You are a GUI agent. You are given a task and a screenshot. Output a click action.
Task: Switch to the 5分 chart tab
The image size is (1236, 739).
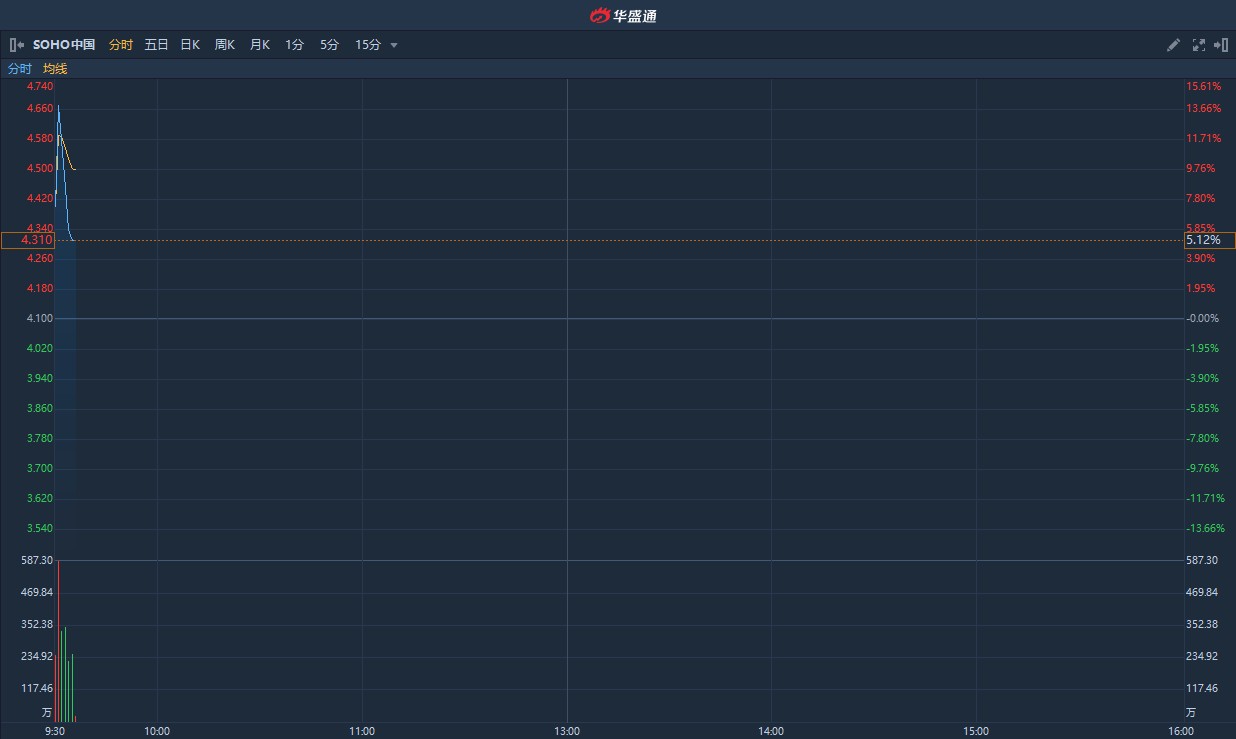point(329,45)
